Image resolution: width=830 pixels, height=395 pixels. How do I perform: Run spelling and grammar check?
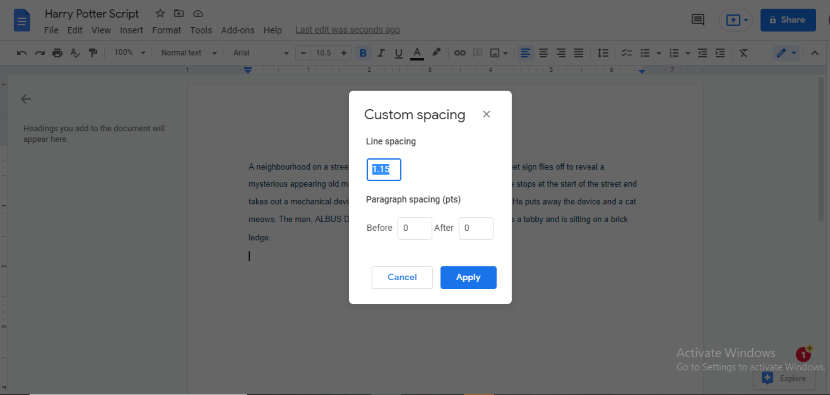[x=75, y=53]
